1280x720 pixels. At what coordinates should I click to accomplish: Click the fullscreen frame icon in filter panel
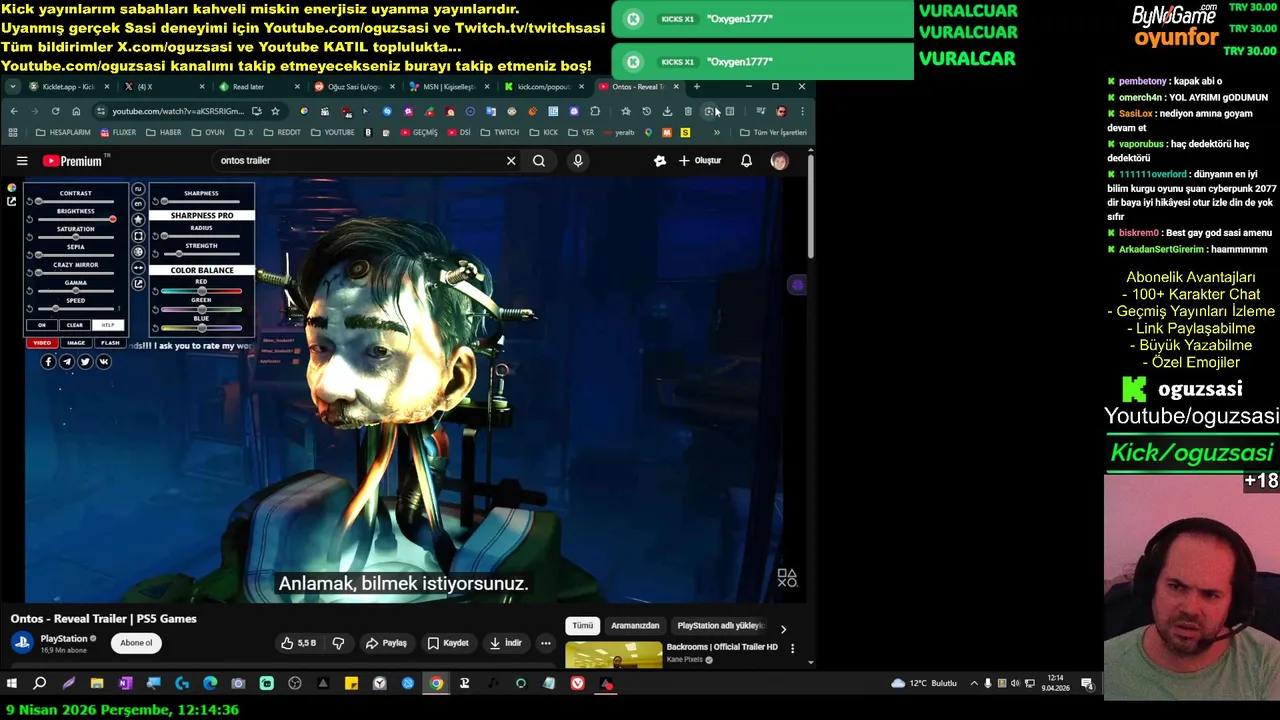point(138,236)
